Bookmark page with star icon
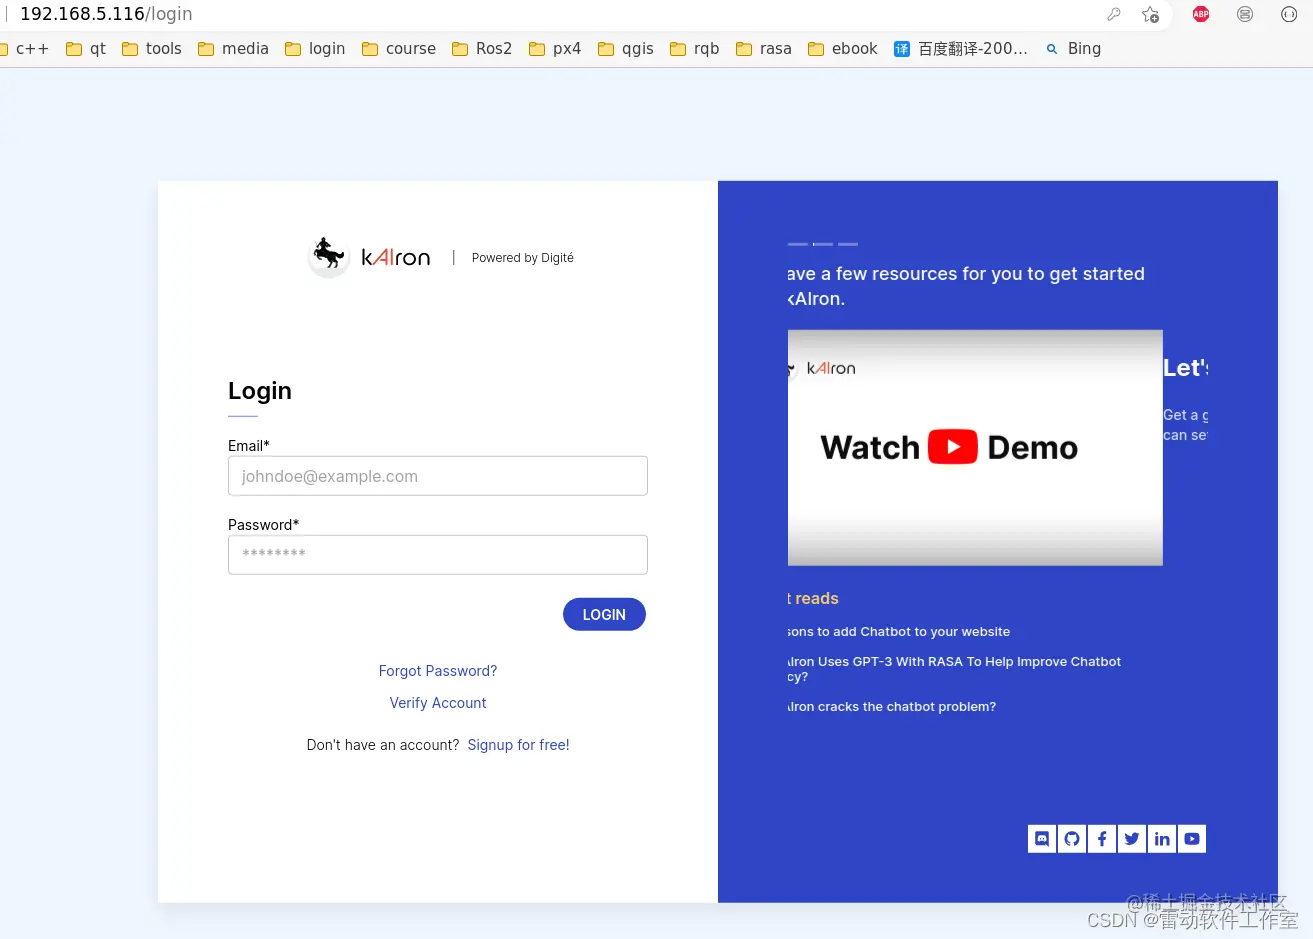This screenshot has height=939, width=1313. (x=1151, y=14)
